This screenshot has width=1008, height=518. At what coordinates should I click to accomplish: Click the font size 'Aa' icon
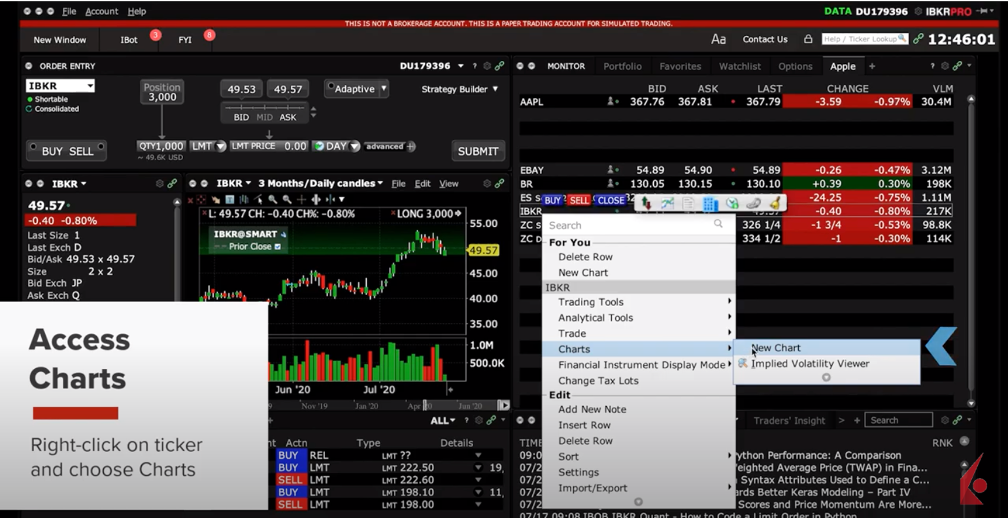click(718, 39)
